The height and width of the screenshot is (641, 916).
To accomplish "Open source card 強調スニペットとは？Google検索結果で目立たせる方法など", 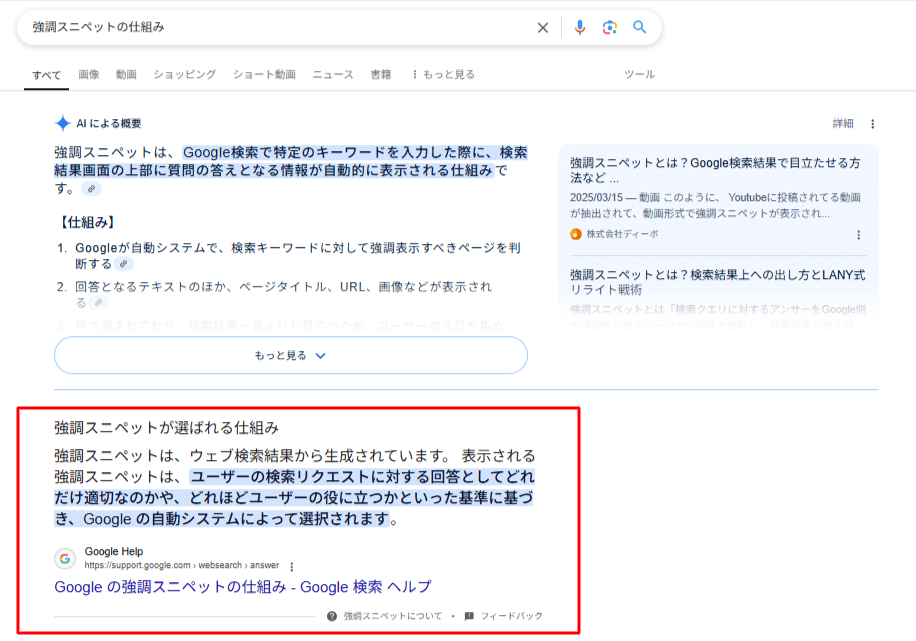I will click(715, 170).
